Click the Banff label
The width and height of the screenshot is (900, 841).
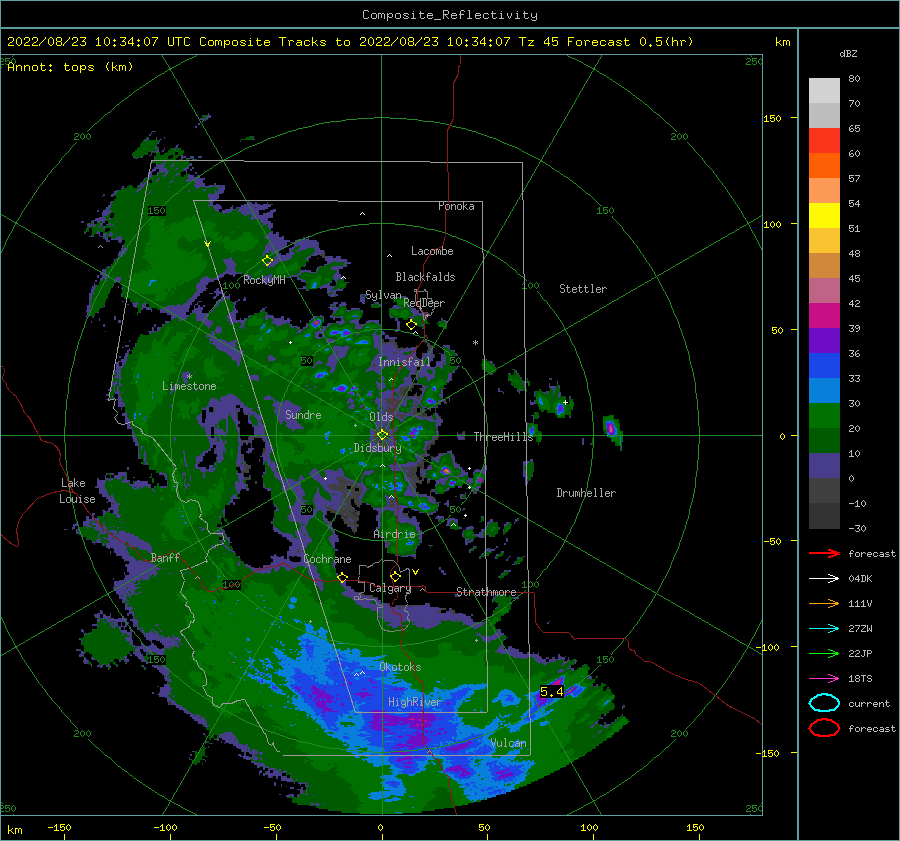click(x=165, y=557)
